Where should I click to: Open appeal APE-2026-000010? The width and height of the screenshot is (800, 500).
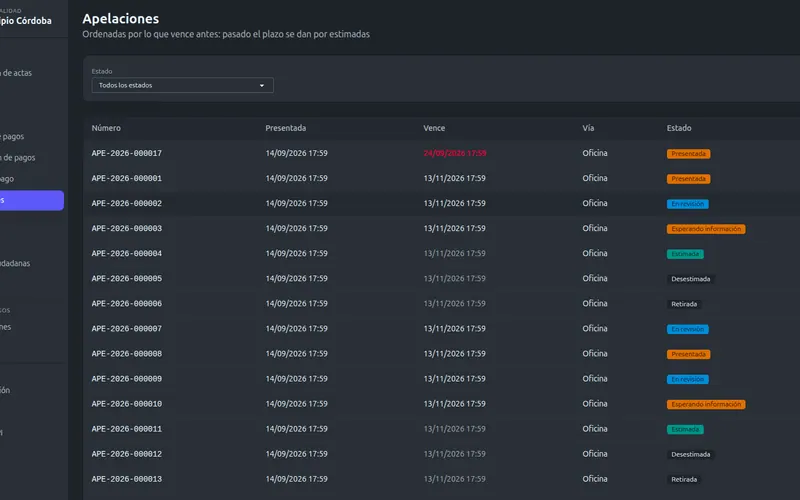(x=127, y=404)
